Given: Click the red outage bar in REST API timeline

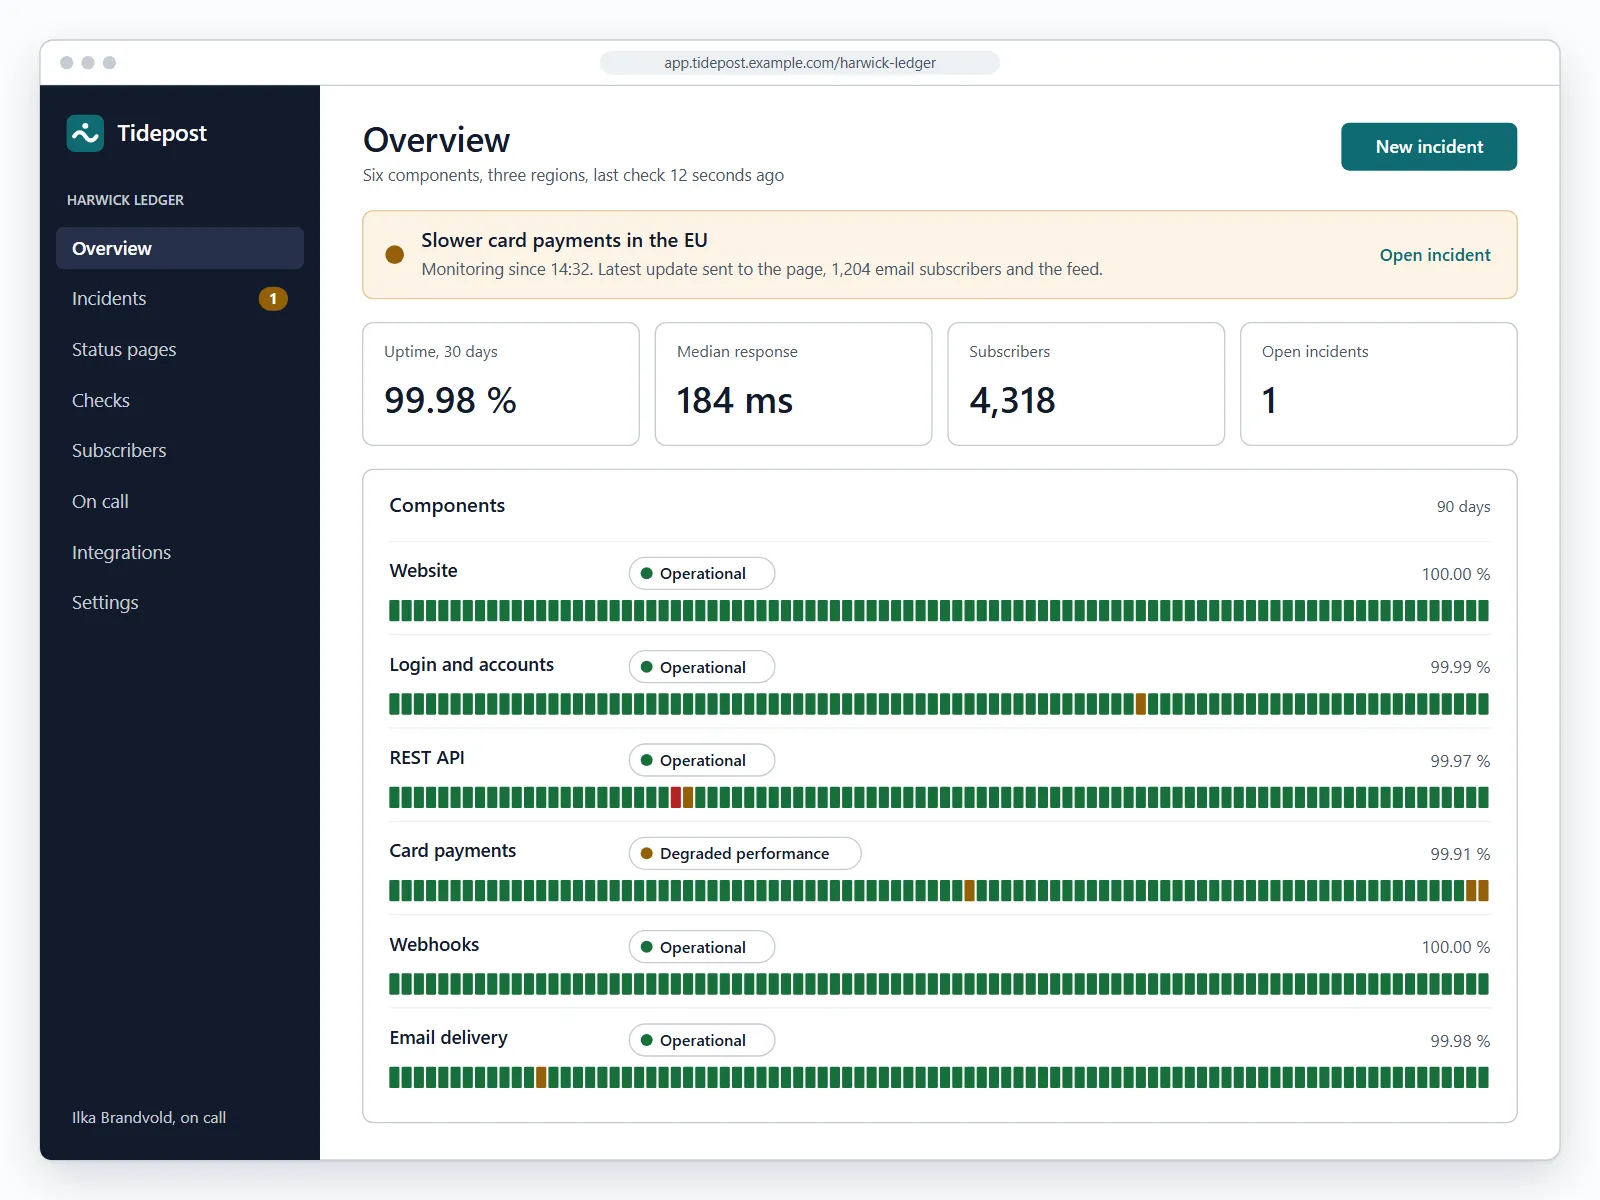Looking at the screenshot, I should click(676, 797).
